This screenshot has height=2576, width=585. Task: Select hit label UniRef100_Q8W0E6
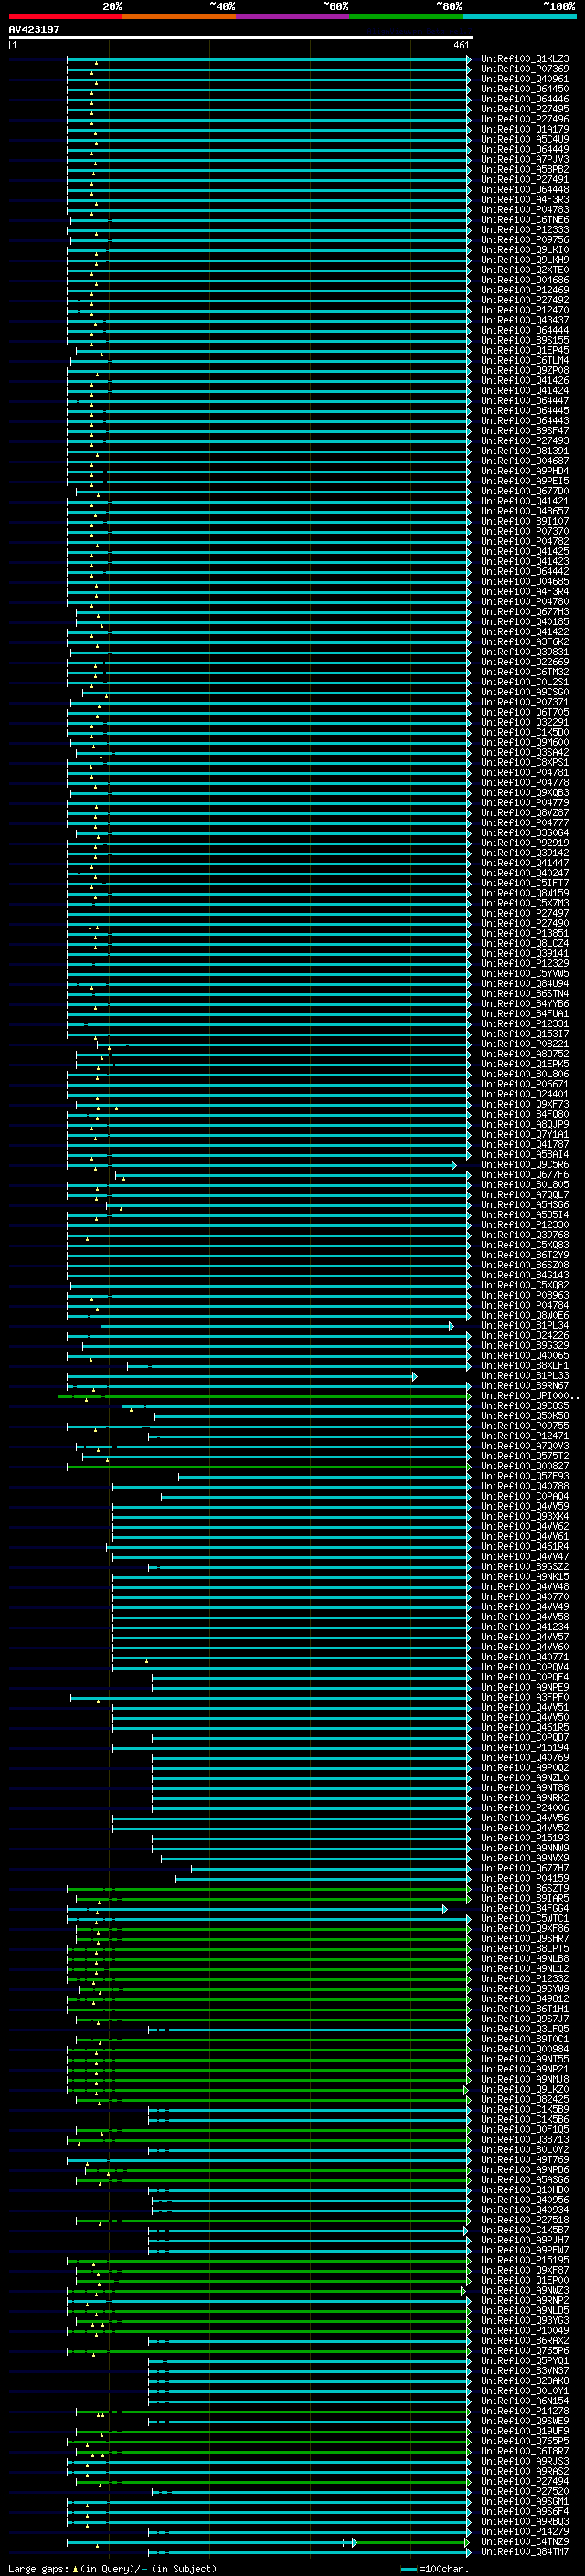click(x=524, y=1316)
